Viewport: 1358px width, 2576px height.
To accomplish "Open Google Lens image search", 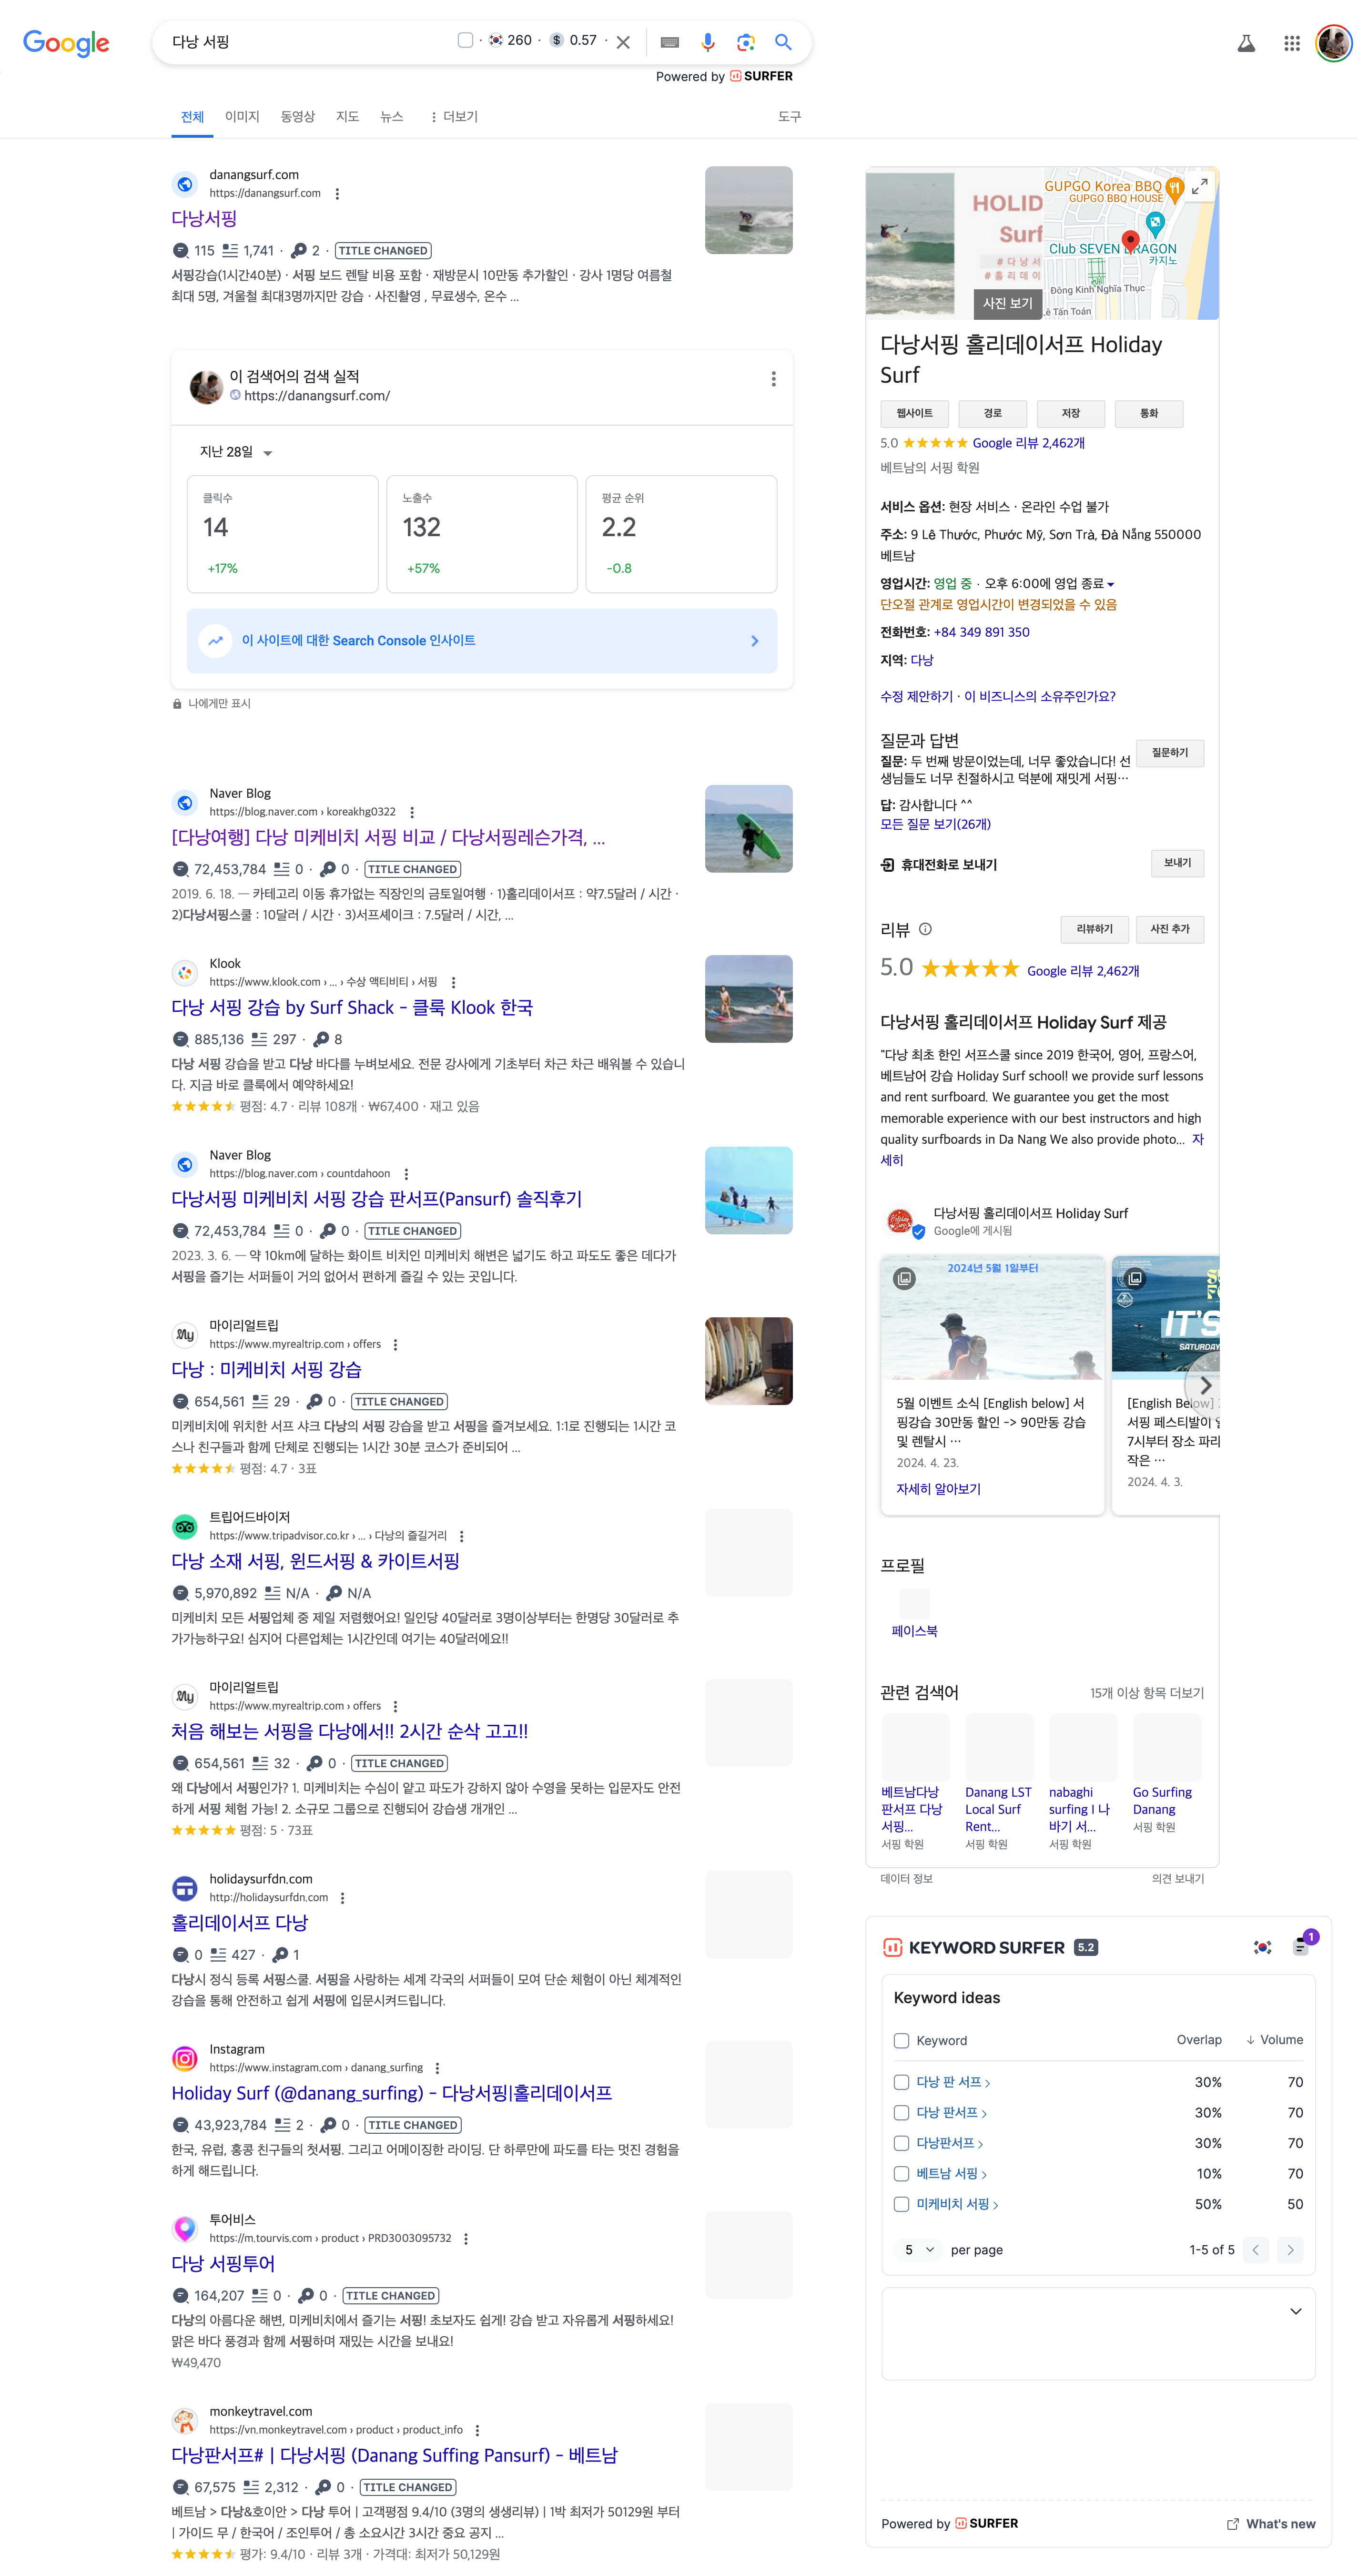I will [745, 42].
